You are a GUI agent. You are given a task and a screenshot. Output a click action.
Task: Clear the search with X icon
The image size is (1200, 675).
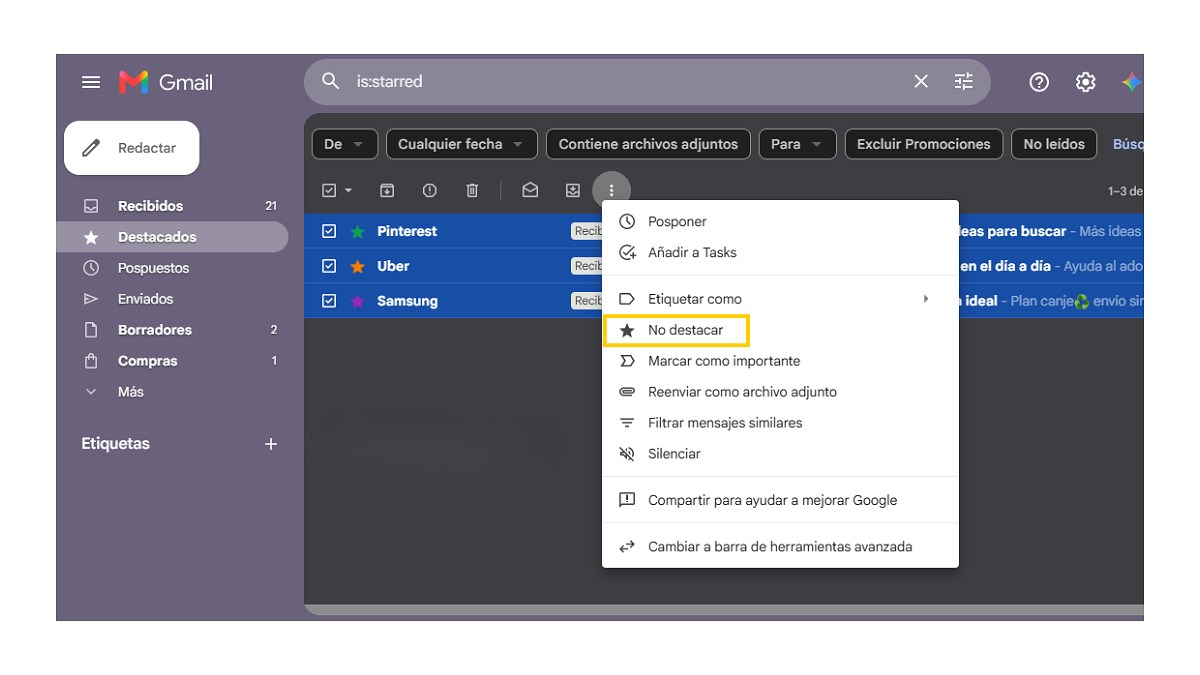click(x=921, y=81)
